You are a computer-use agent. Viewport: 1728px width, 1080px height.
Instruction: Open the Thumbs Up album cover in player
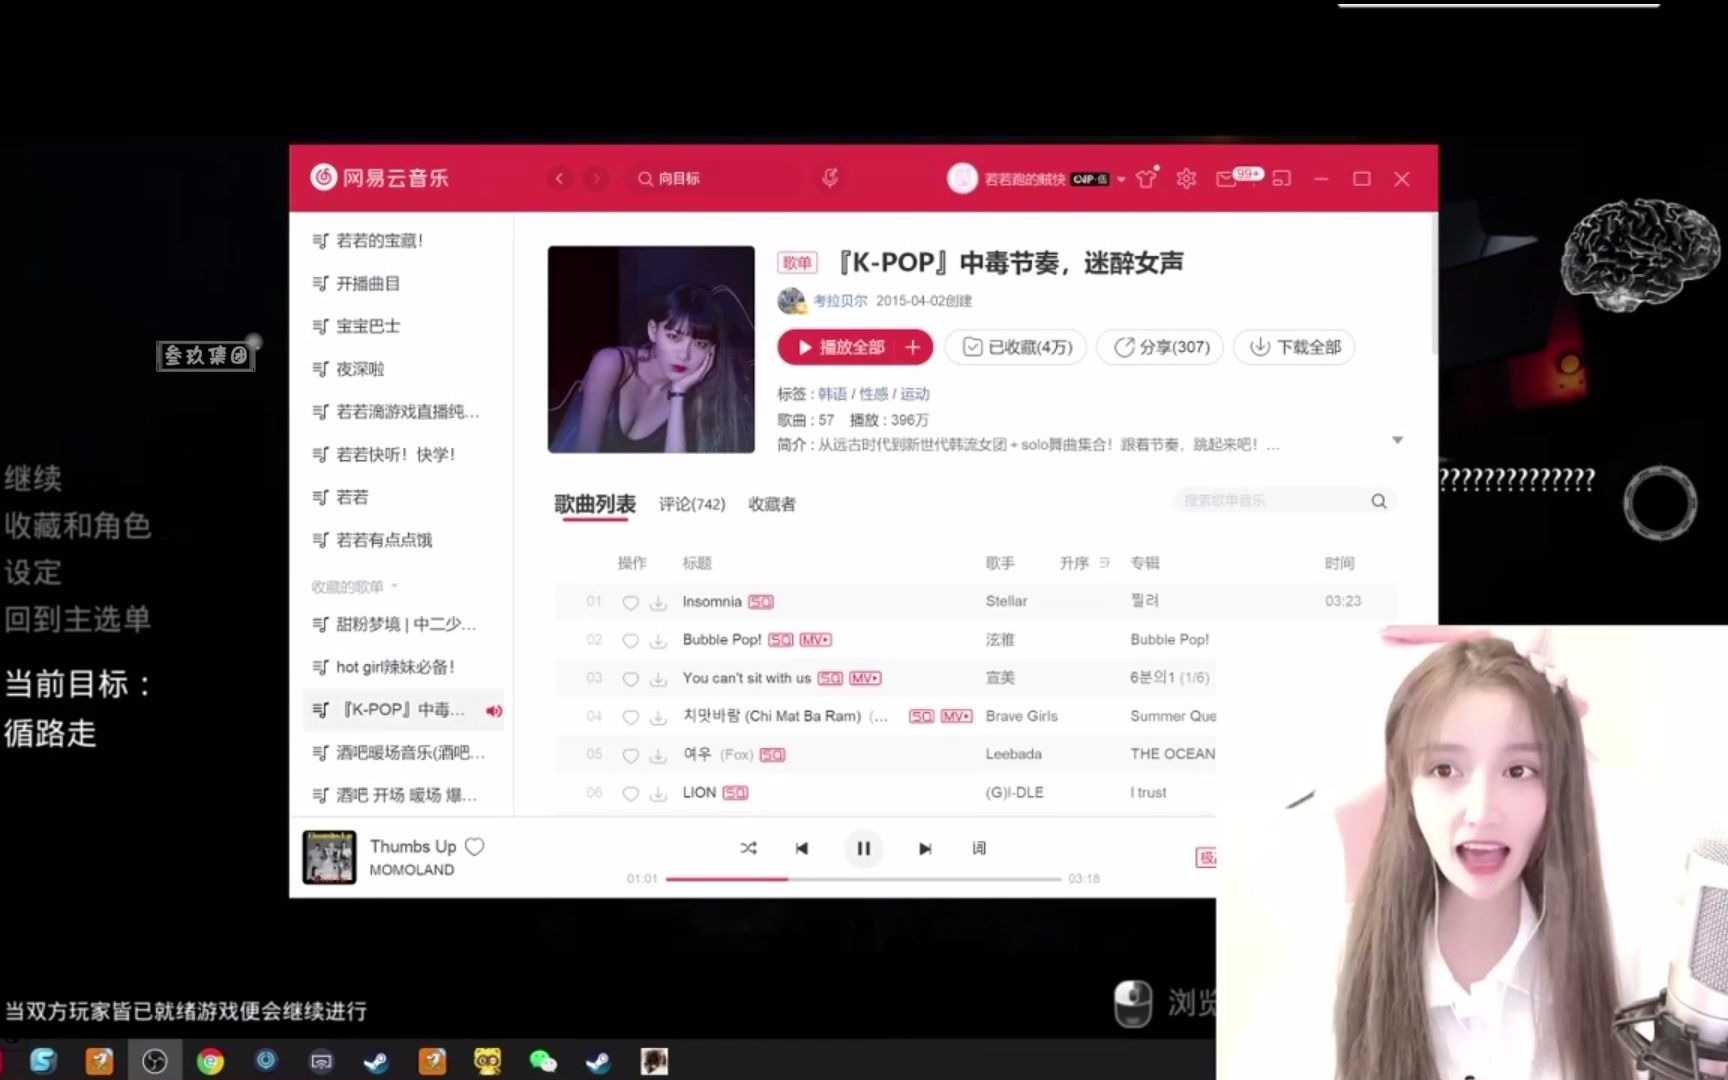point(329,857)
